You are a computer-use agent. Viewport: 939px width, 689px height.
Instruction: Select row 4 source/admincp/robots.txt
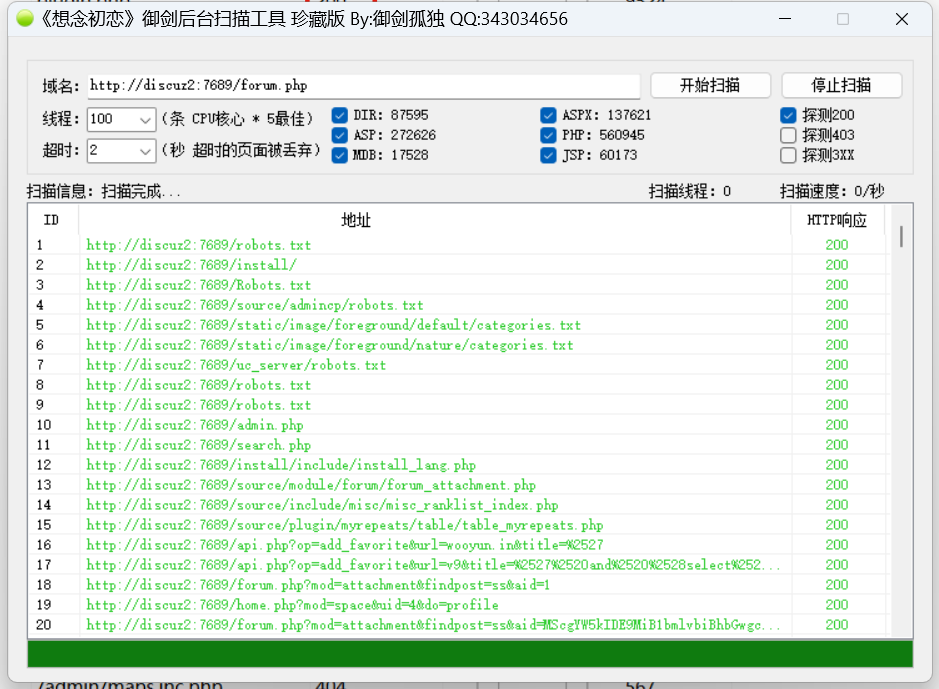[x=255, y=305]
